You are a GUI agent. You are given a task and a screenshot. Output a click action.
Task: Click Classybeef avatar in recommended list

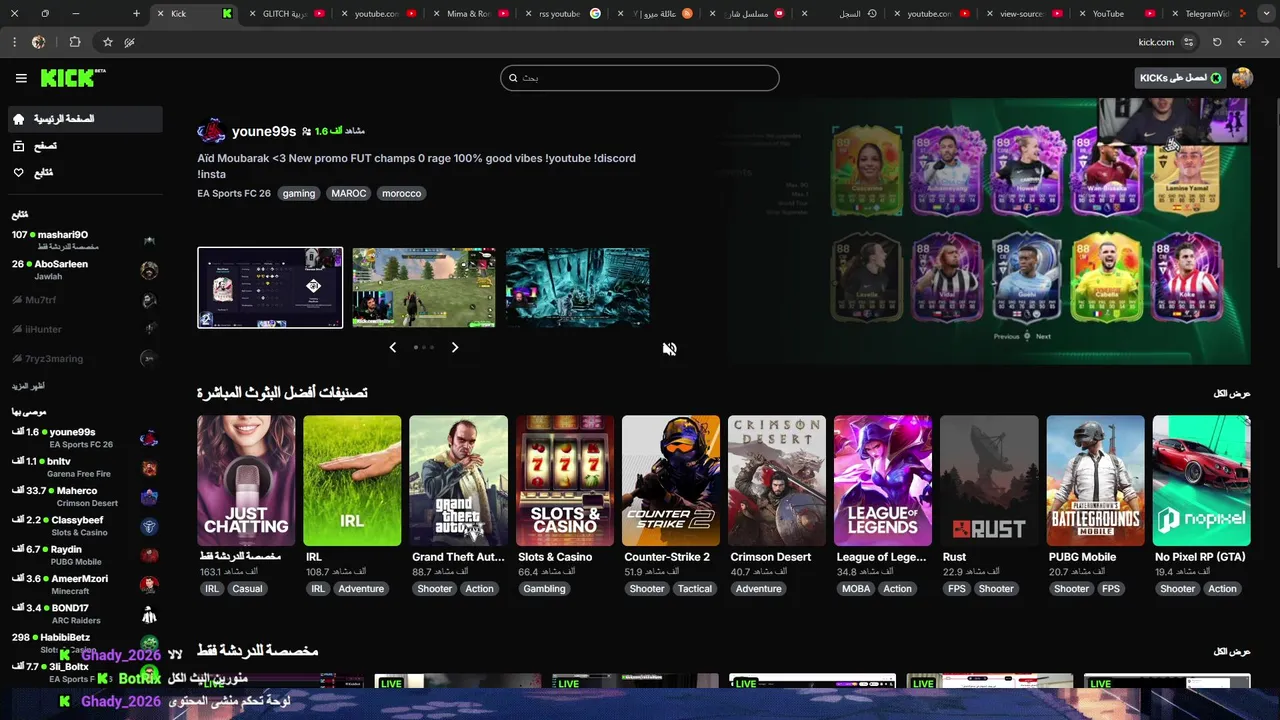pos(149,526)
